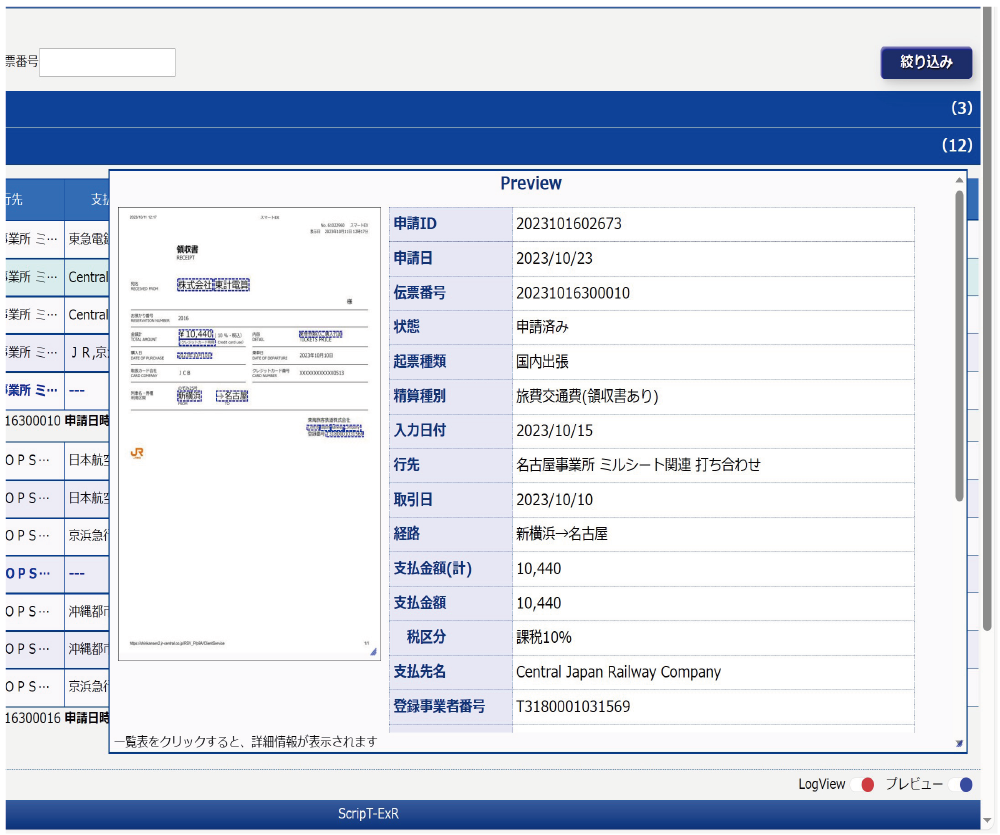Click the 申請ID value 2023101602673
Screen dimensions: 1000x835
(569, 224)
